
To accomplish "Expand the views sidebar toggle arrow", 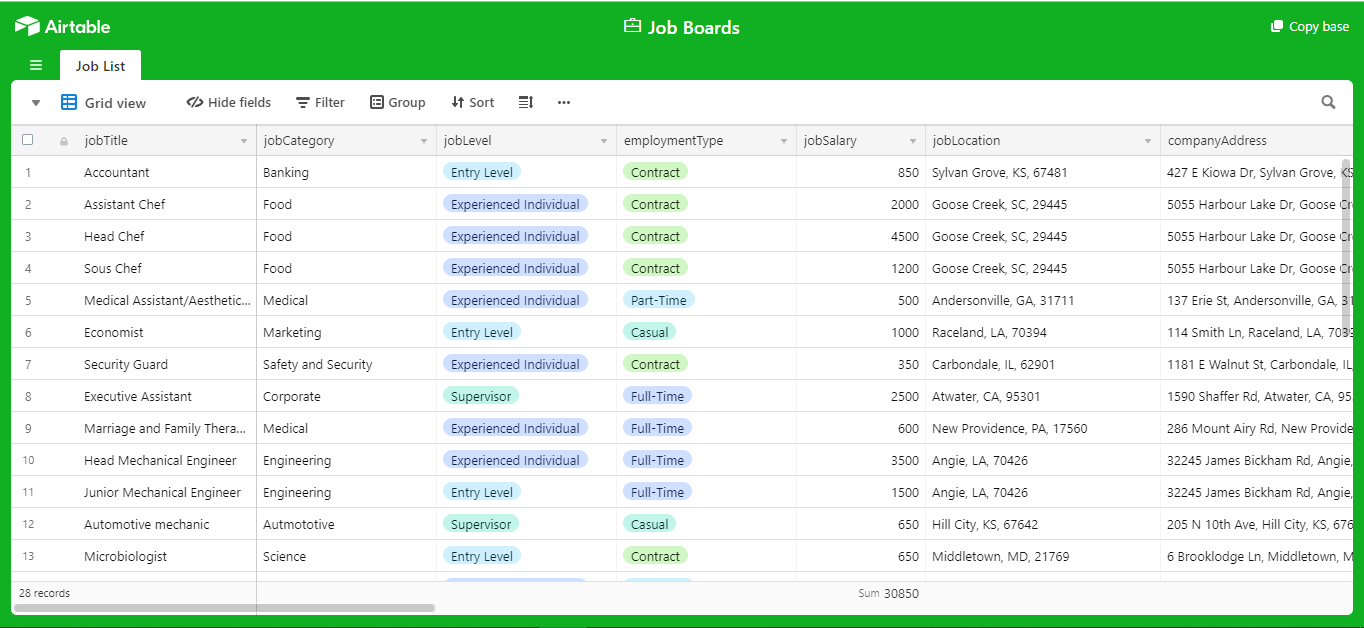I will (x=36, y=103).
